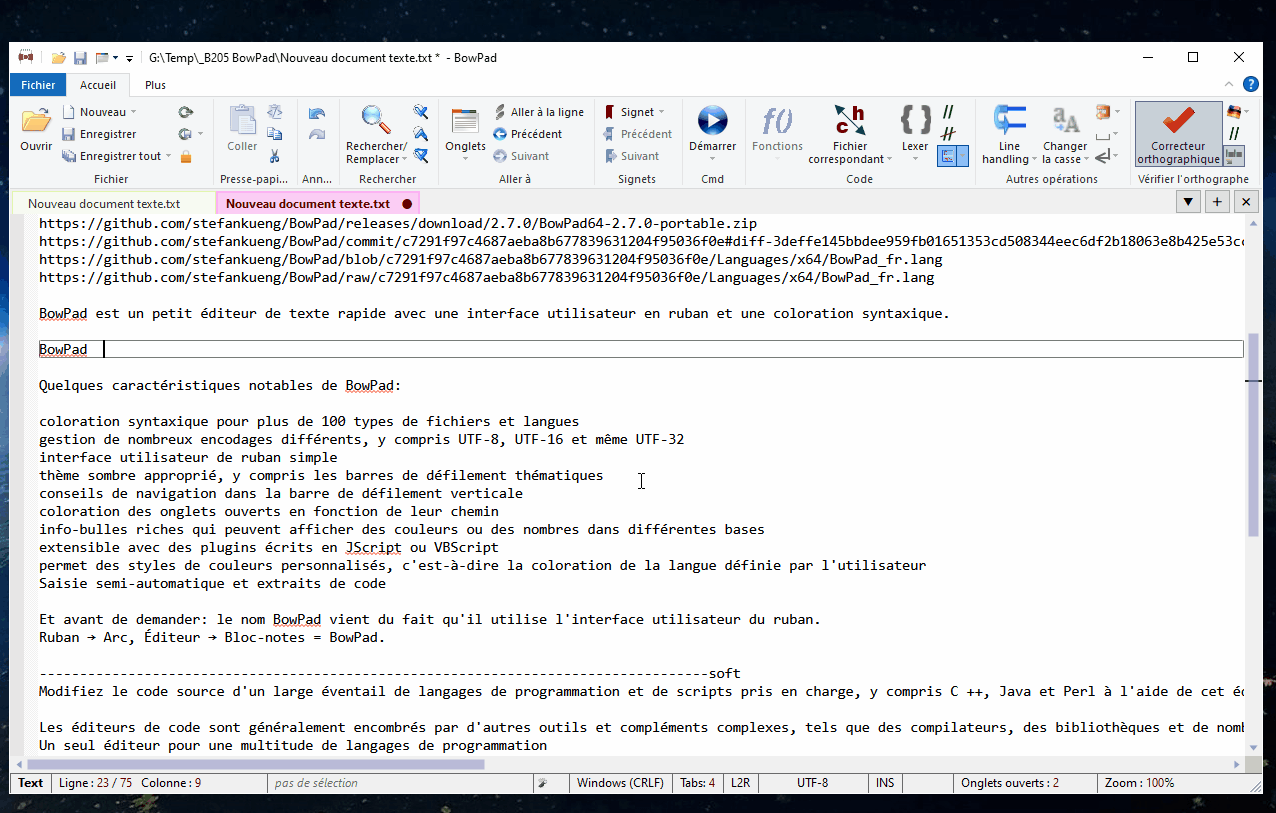
Task: Expand the Enregistrer tout dropdown arrow
Action: click(168, 156)
